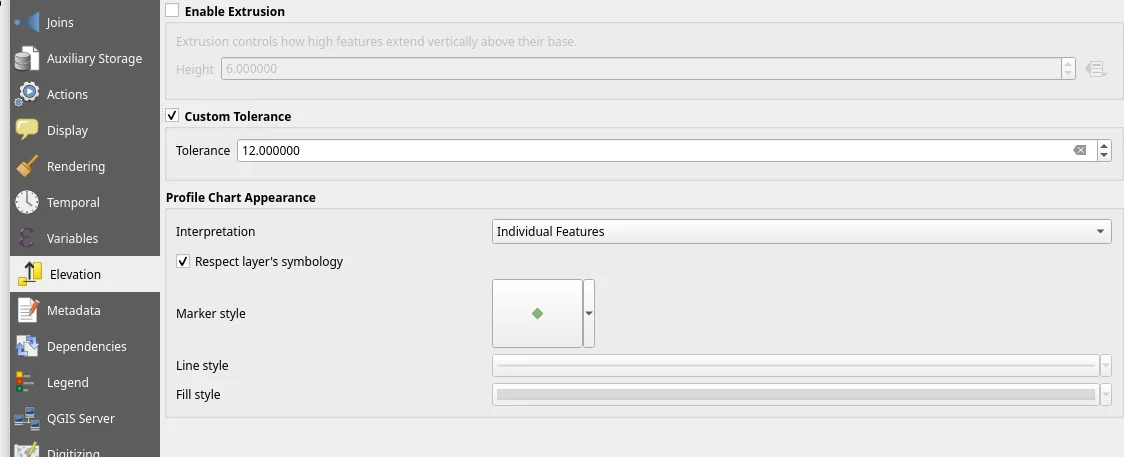
Task: Increase Tolerance with the up arrow
Action: point(1104,146)
